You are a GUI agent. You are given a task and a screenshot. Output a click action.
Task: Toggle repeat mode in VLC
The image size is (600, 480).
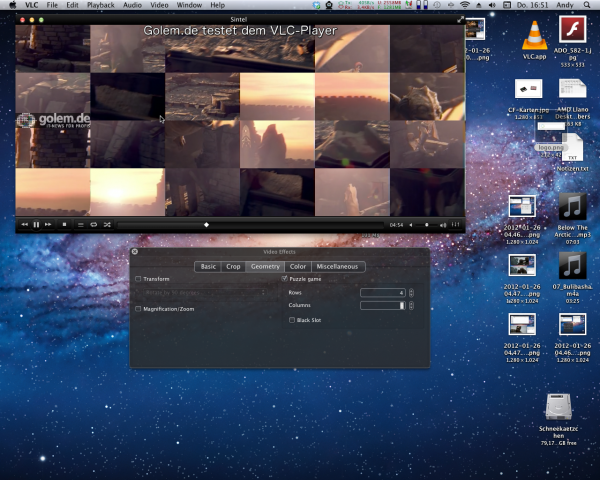pos(94,225)
